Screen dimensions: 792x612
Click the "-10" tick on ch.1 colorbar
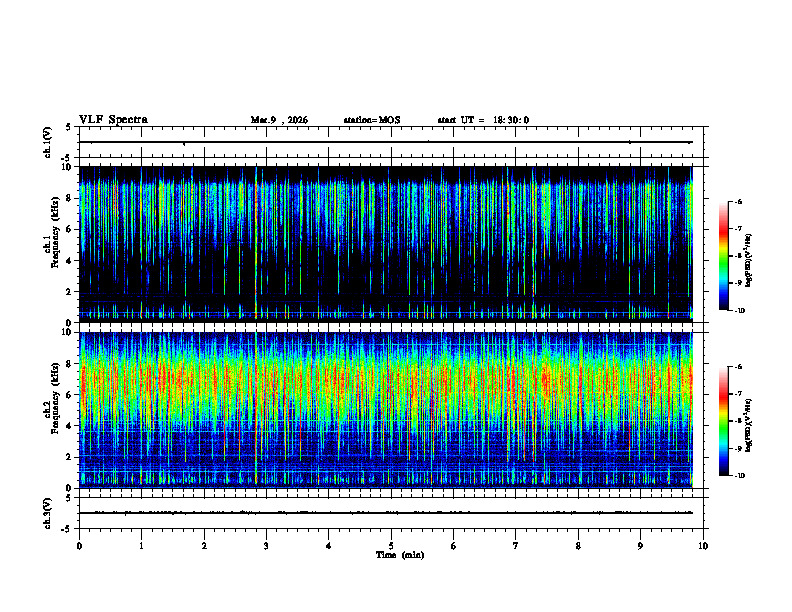[x=740, y=311]
